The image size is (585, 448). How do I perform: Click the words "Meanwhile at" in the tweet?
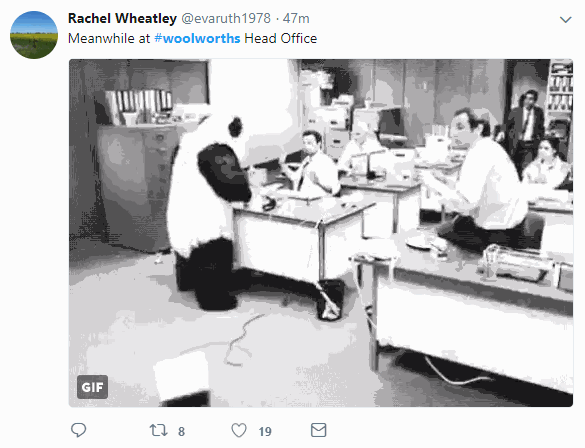coord(109,38)
